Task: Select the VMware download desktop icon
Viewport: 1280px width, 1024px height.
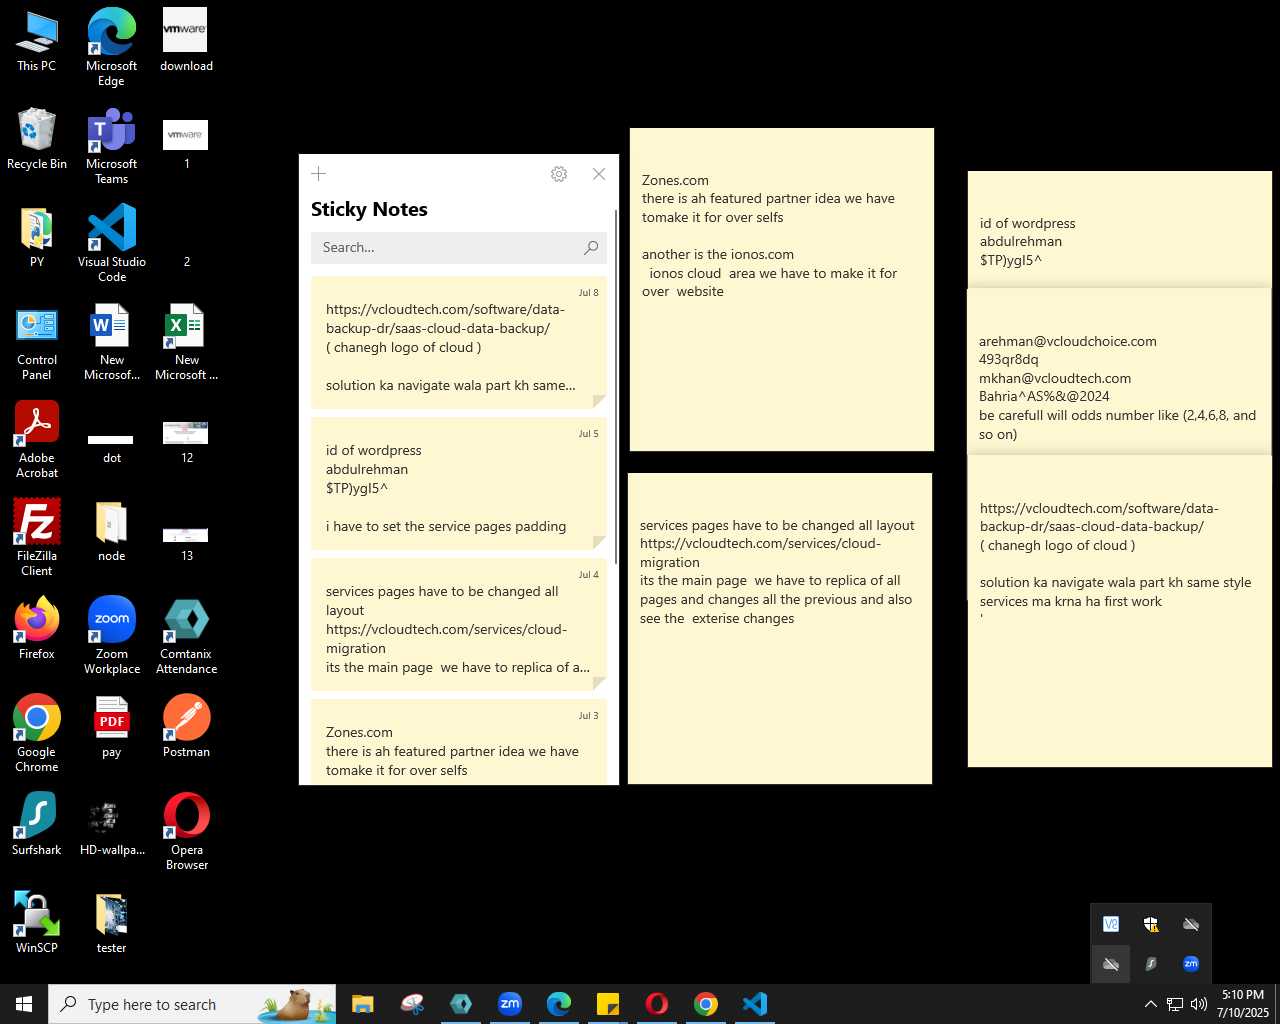Action: point(187,41)
